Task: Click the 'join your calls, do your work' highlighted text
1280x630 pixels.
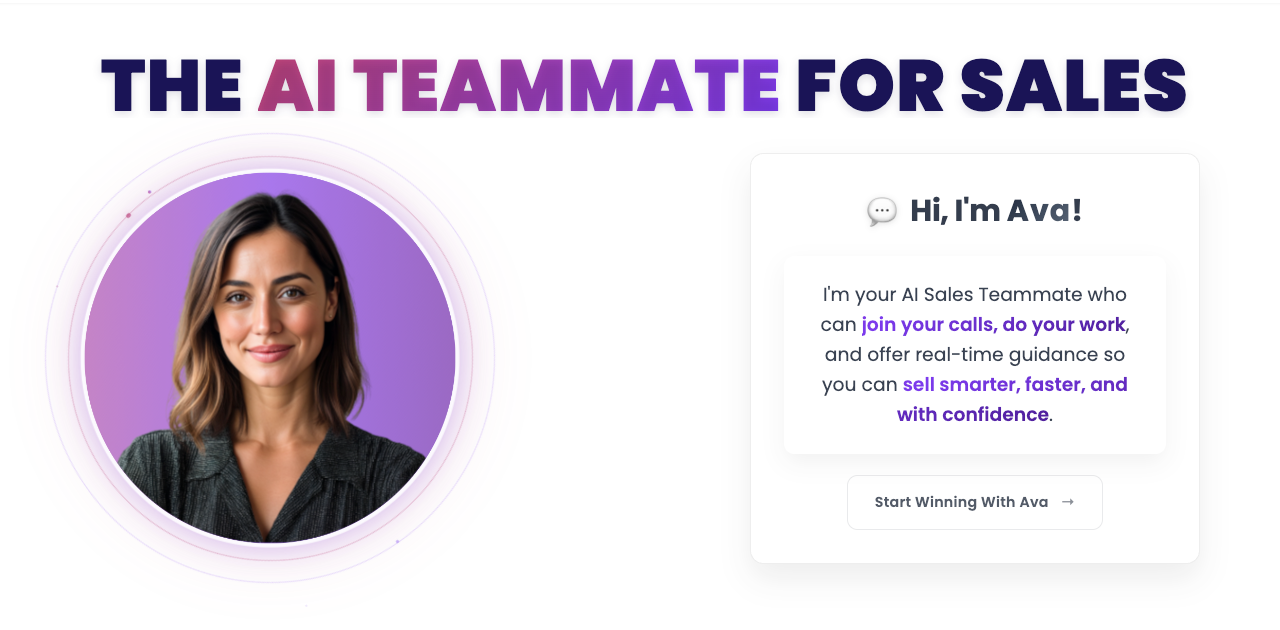Action: pyautogui.click(x=994, y=324)
